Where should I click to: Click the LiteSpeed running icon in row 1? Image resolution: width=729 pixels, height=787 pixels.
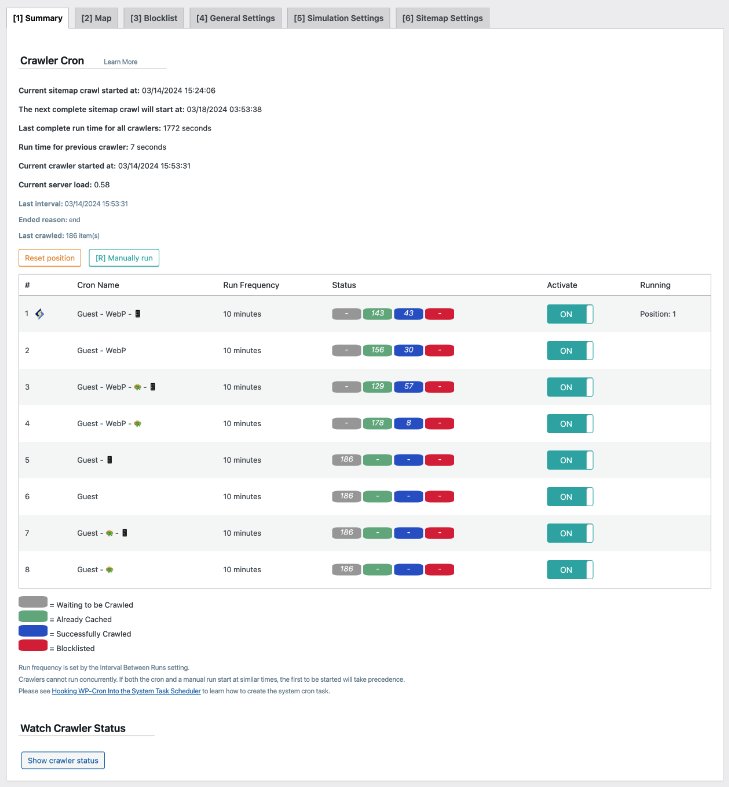[40, 314]
